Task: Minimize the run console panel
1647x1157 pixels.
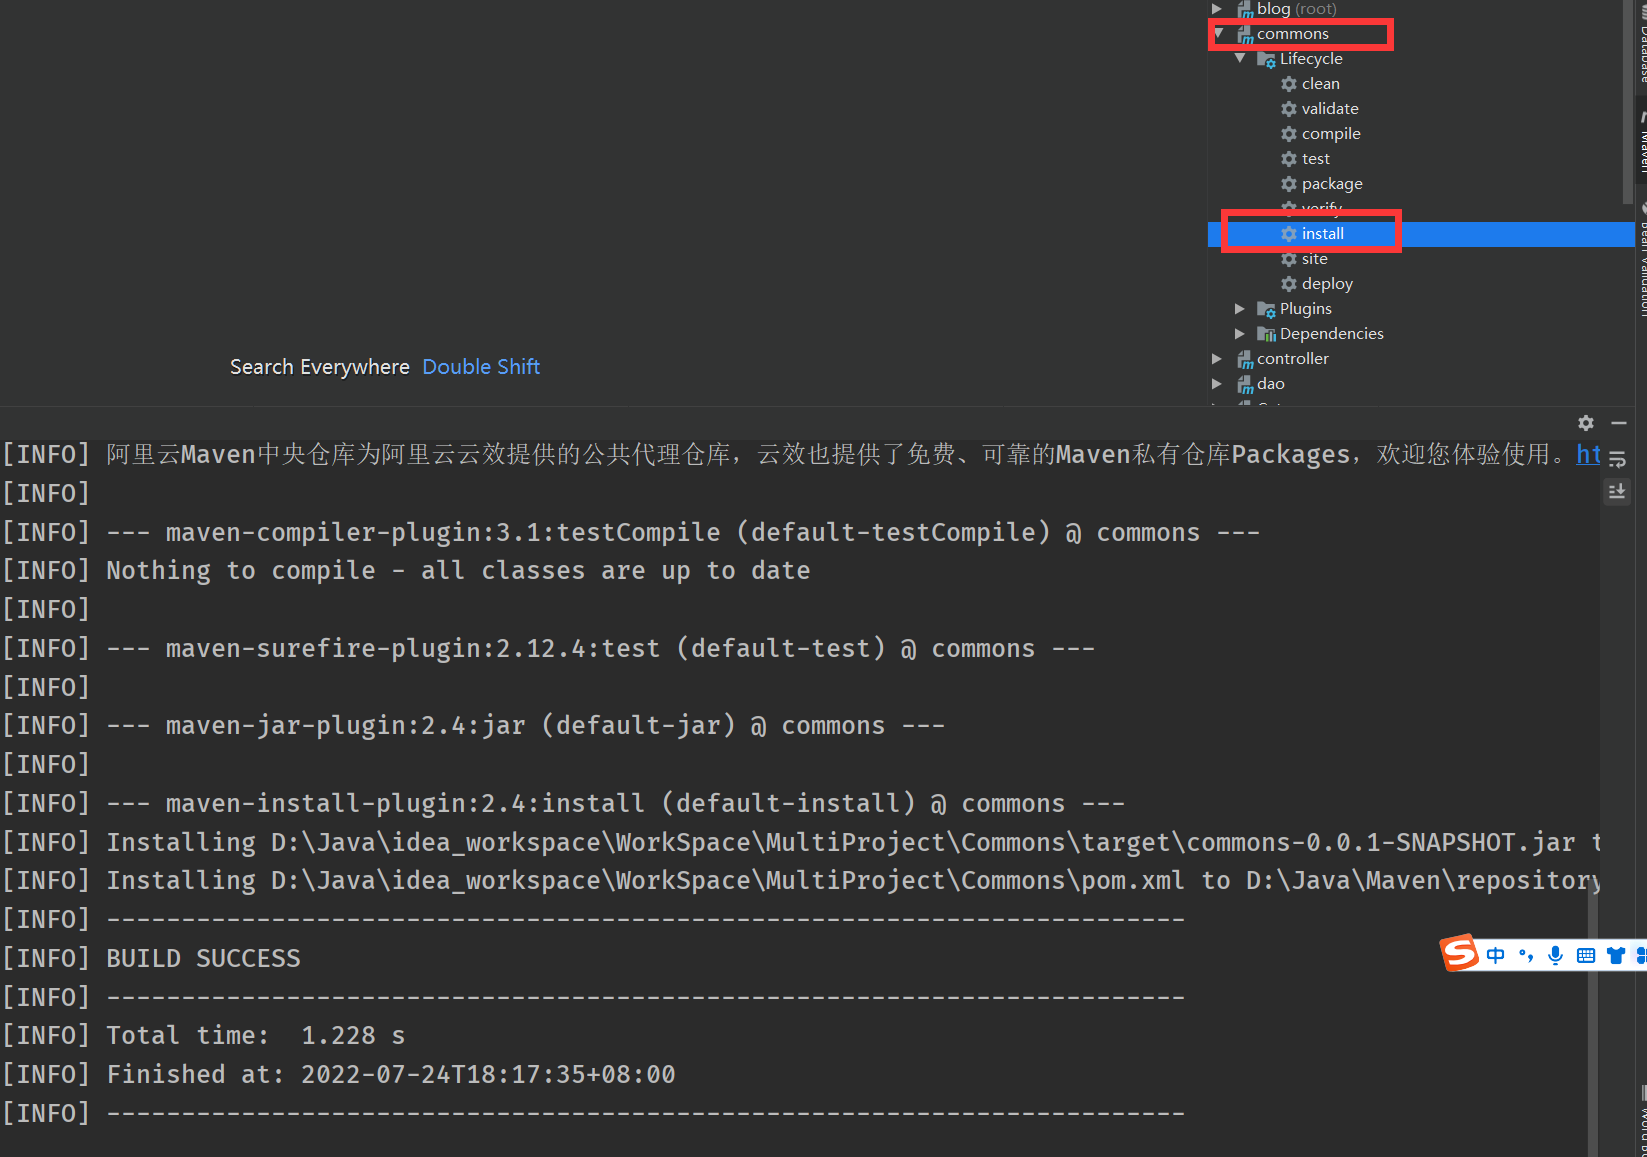Action: [x=1619, y=423]
